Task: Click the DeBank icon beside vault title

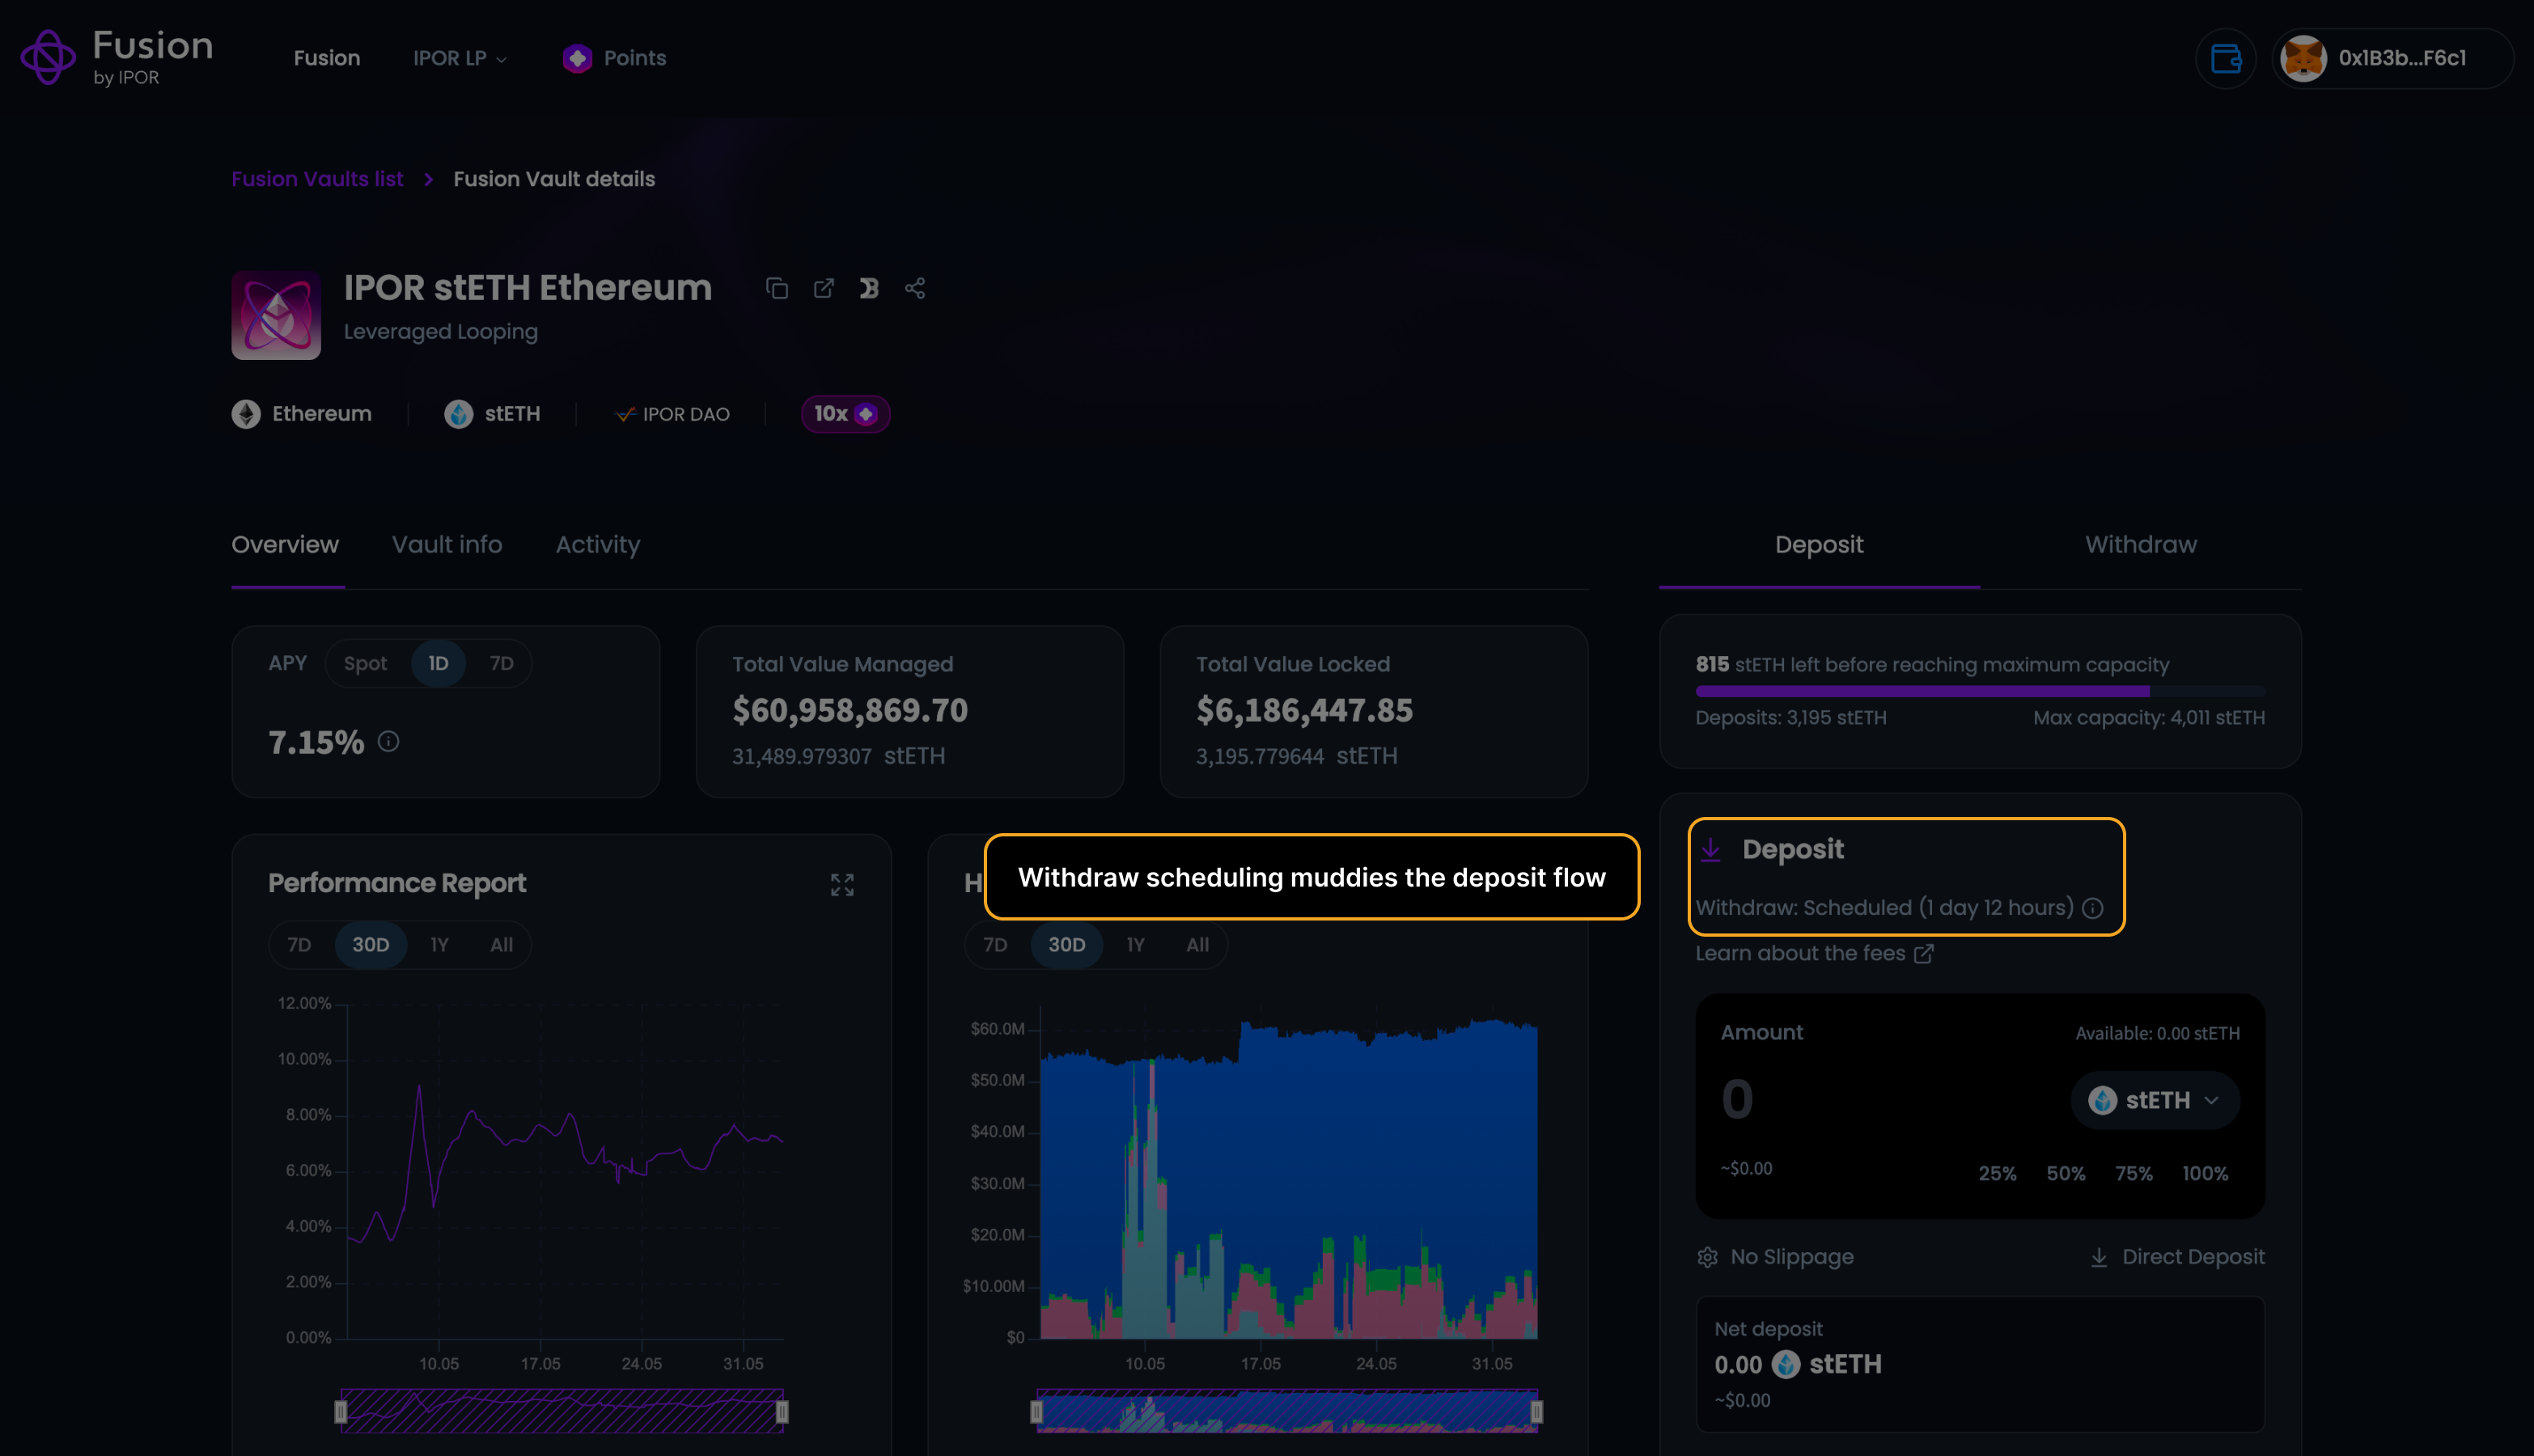Action: (x=869, y=288)
